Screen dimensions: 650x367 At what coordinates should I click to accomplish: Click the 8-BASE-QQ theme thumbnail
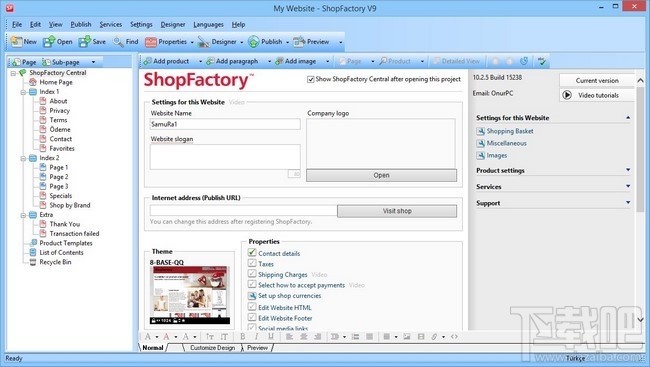tap(189, 295)
